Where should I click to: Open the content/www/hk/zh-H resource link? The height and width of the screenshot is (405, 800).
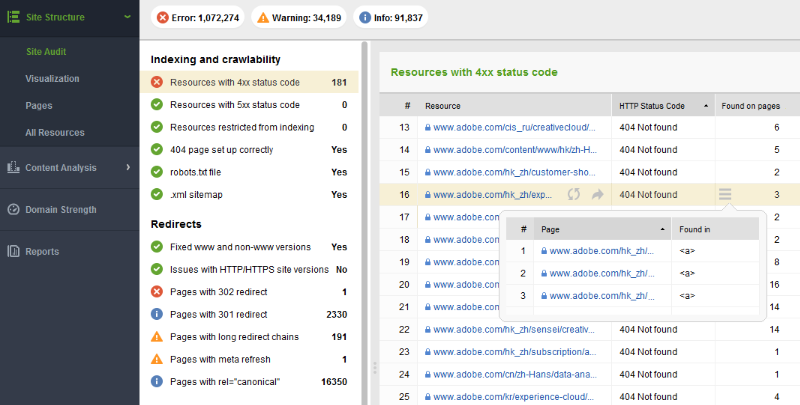[x=515, y=149]
